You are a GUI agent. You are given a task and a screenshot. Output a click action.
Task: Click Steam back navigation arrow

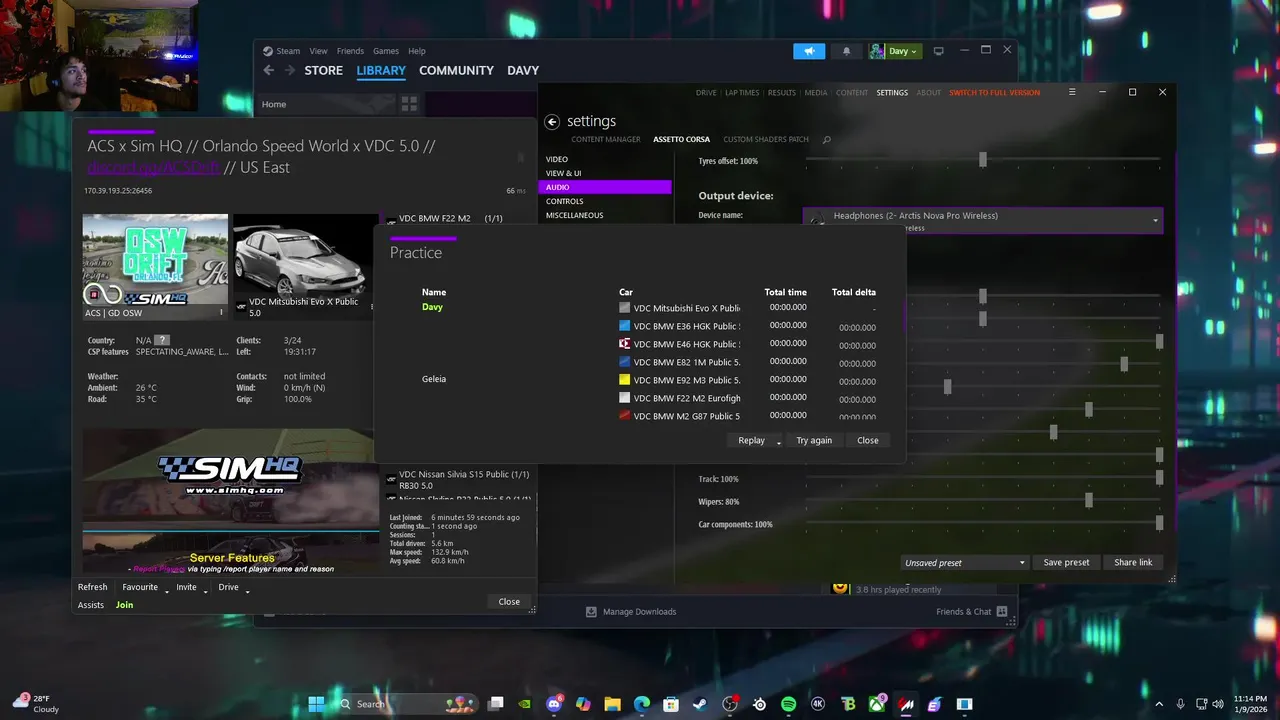tap(268, 70)
